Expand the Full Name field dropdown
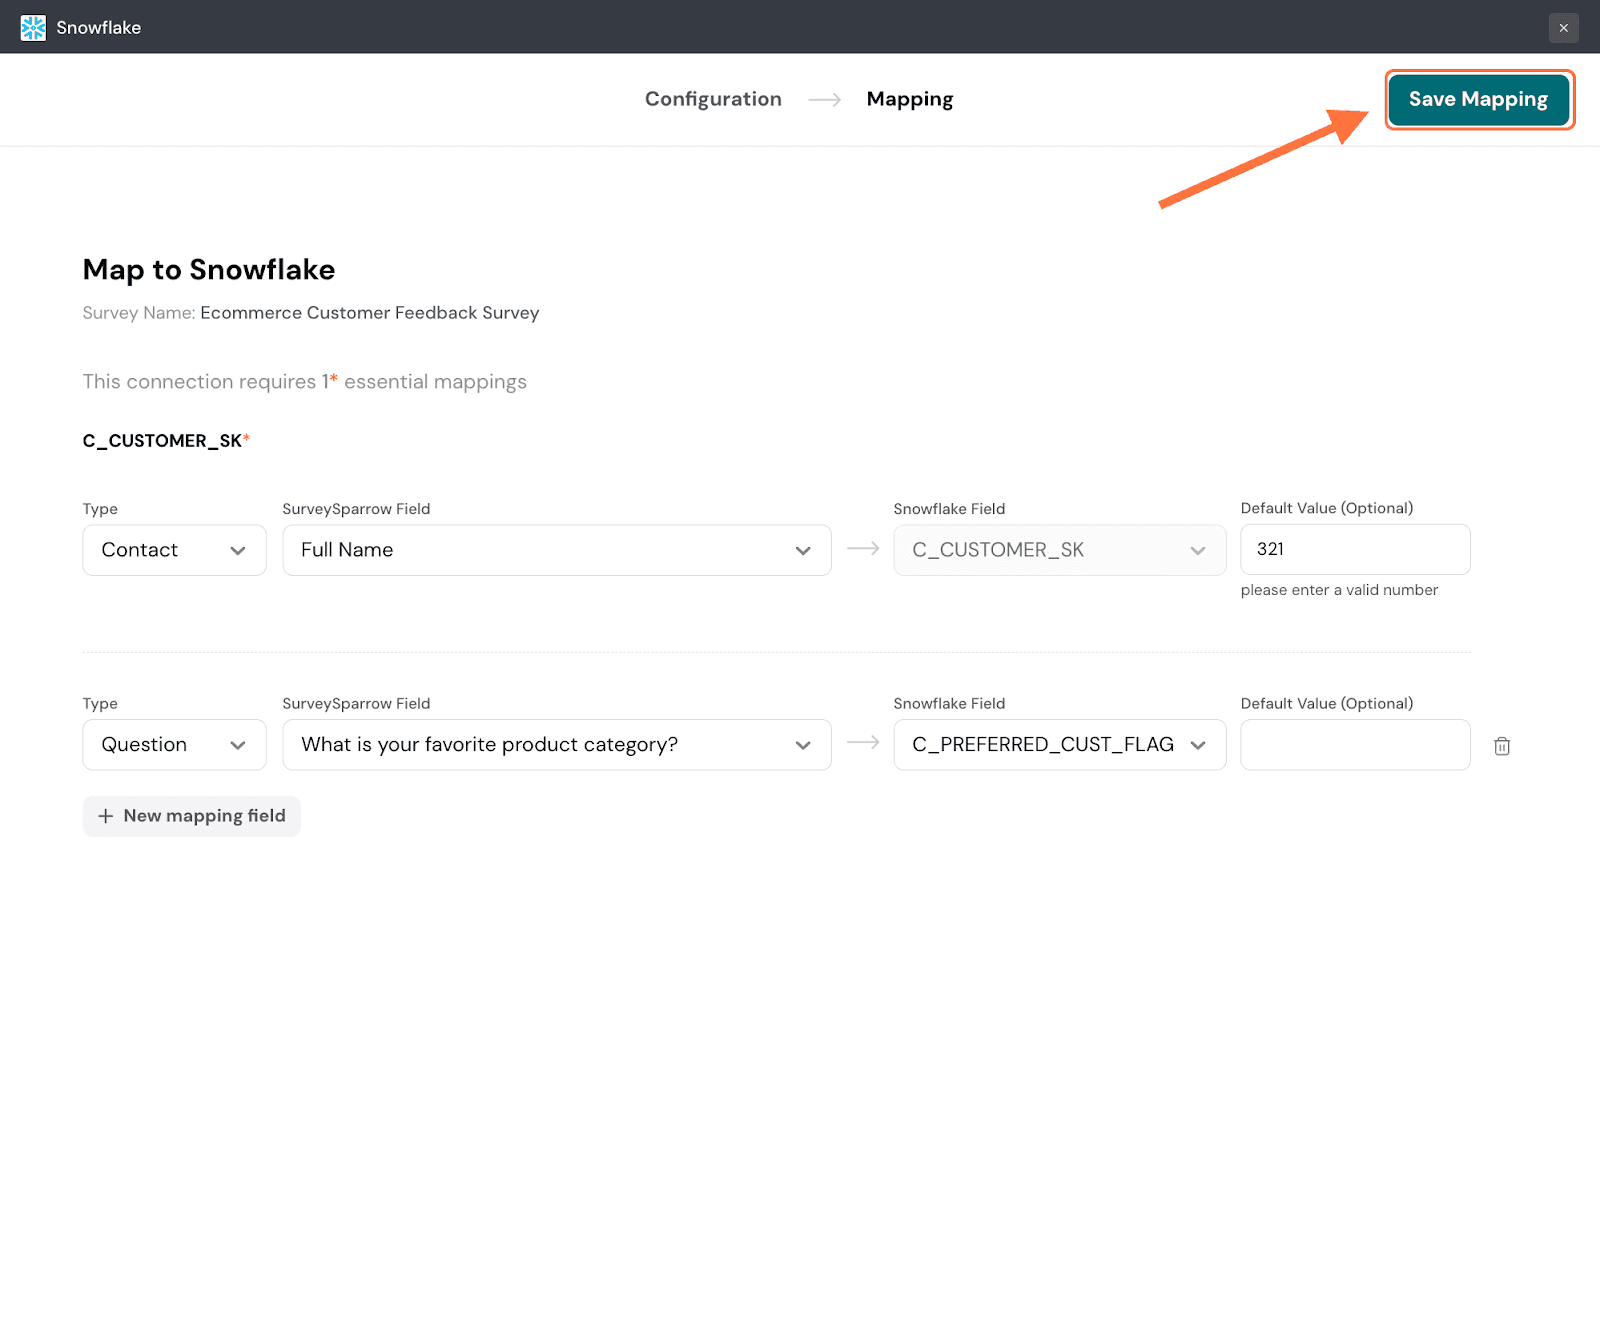Screen dimensions: 1600x1323 556,550
